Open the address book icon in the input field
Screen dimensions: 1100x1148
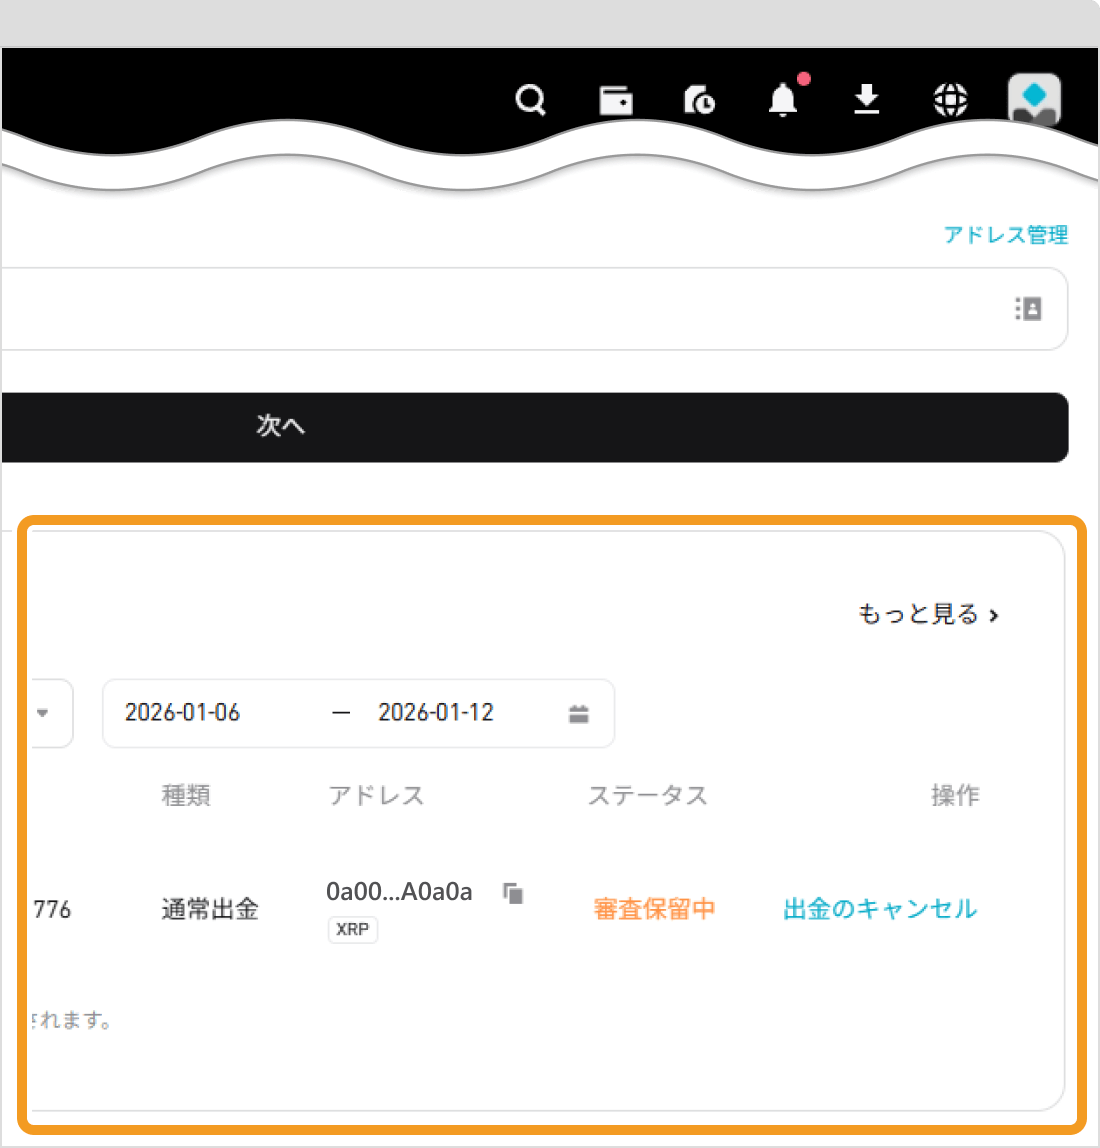pos(1029,309)
